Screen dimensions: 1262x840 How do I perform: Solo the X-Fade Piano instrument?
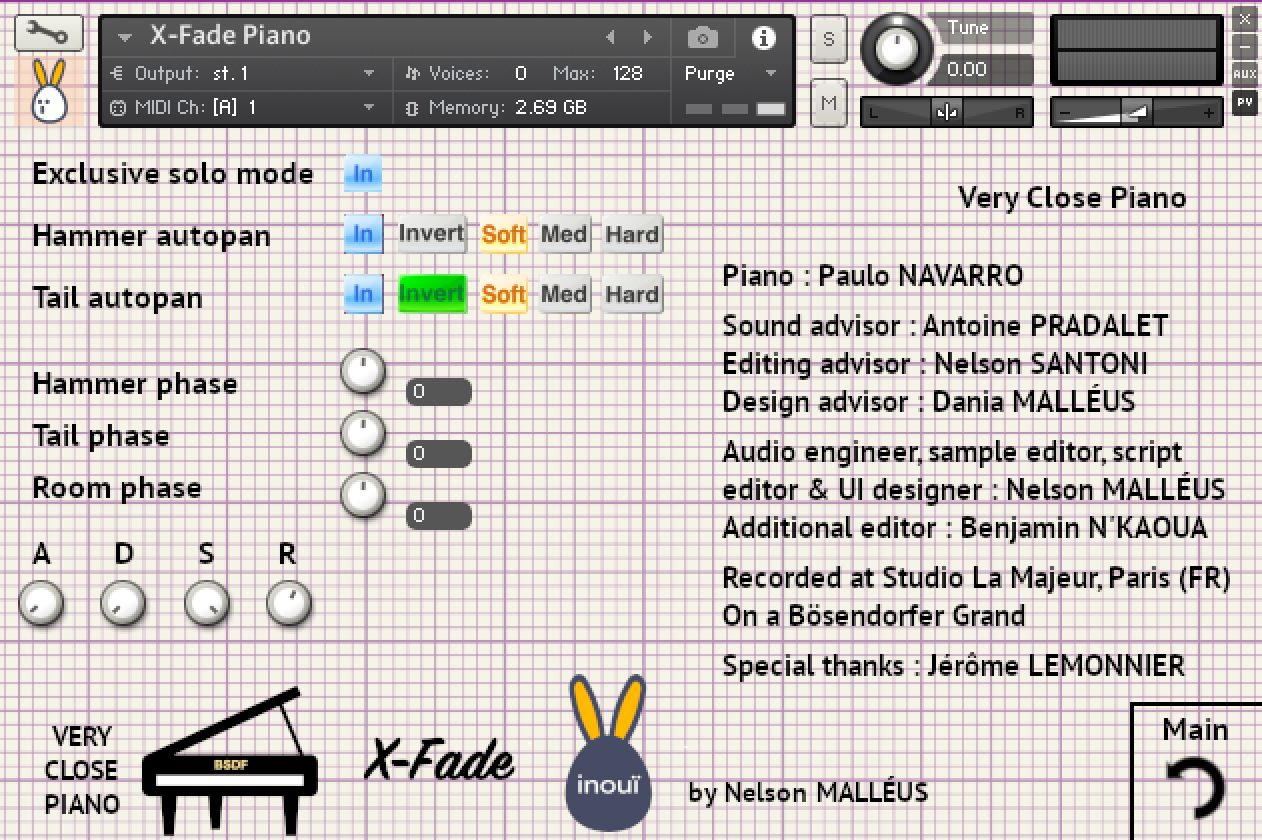pyautogui.click(x=828, y=40)
